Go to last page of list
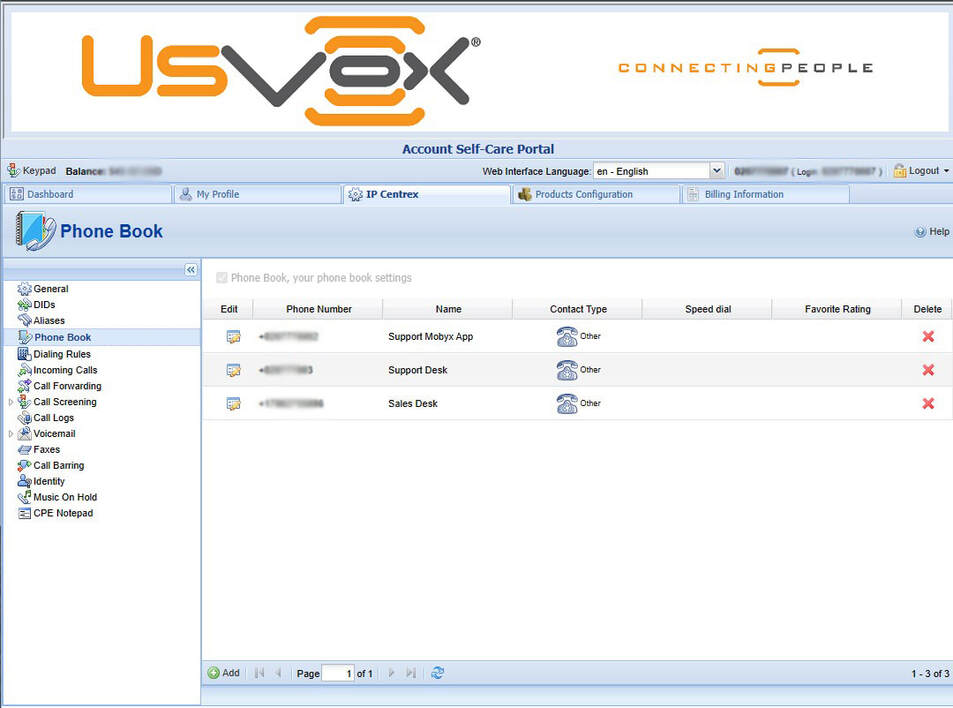 click(411, 673)
